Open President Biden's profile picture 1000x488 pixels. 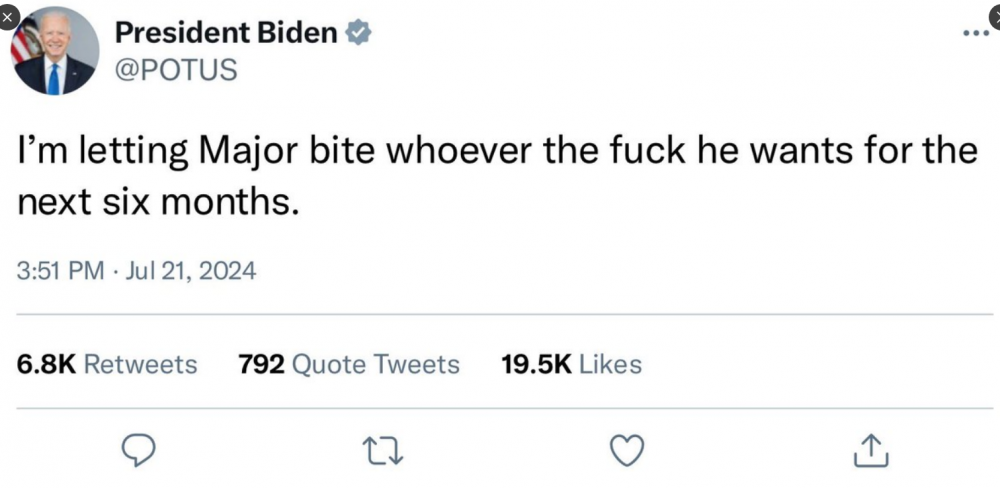[53, 52]
